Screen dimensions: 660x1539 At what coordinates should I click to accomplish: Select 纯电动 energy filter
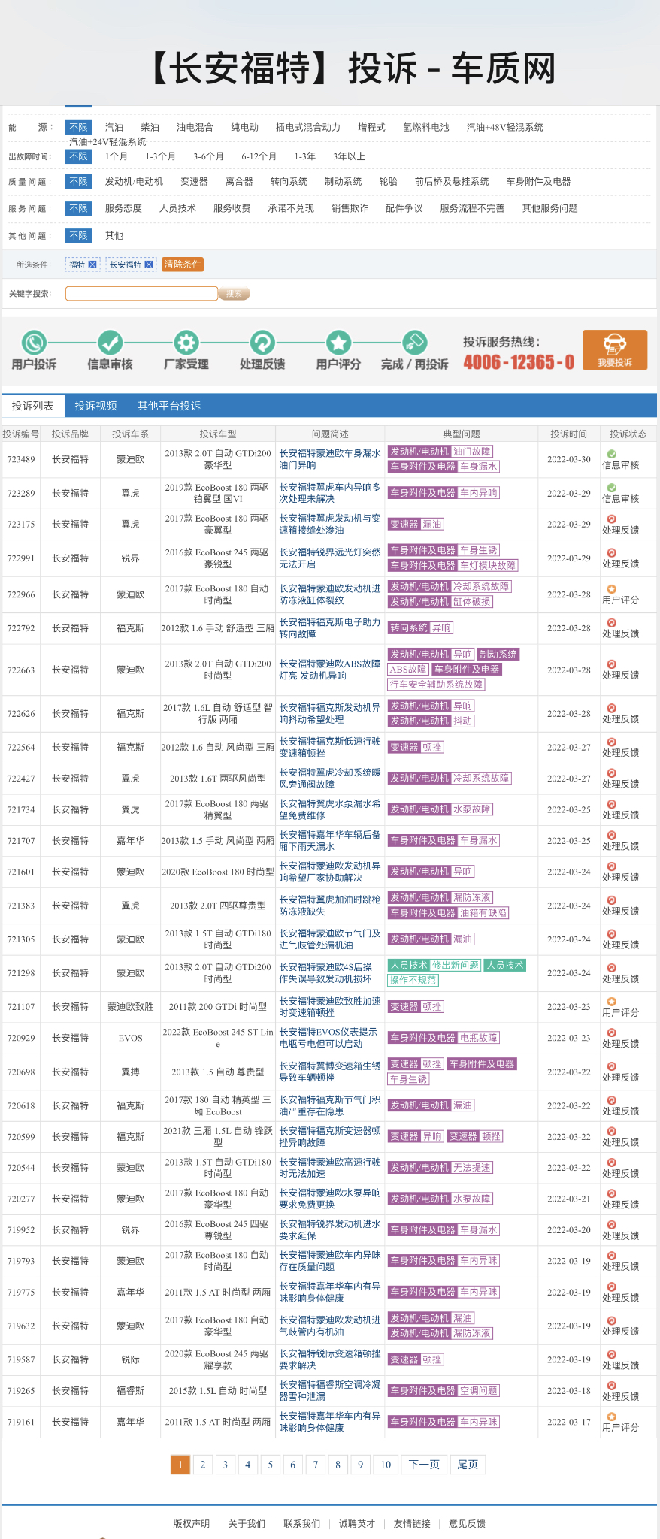(244, 127)
